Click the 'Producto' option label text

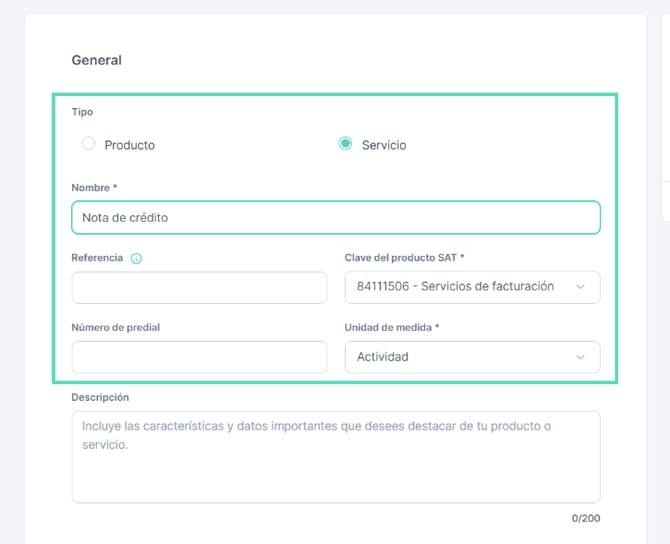pos(129,145)
